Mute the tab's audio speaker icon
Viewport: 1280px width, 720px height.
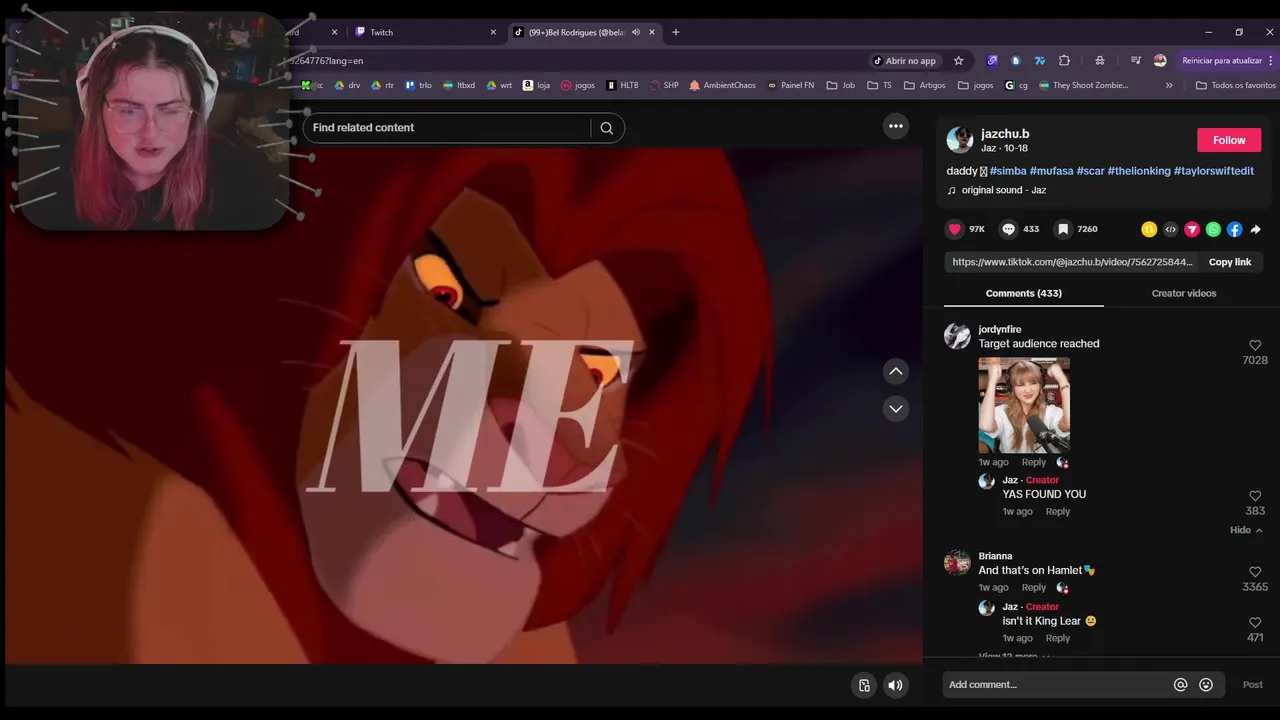(x=635, y=32)
